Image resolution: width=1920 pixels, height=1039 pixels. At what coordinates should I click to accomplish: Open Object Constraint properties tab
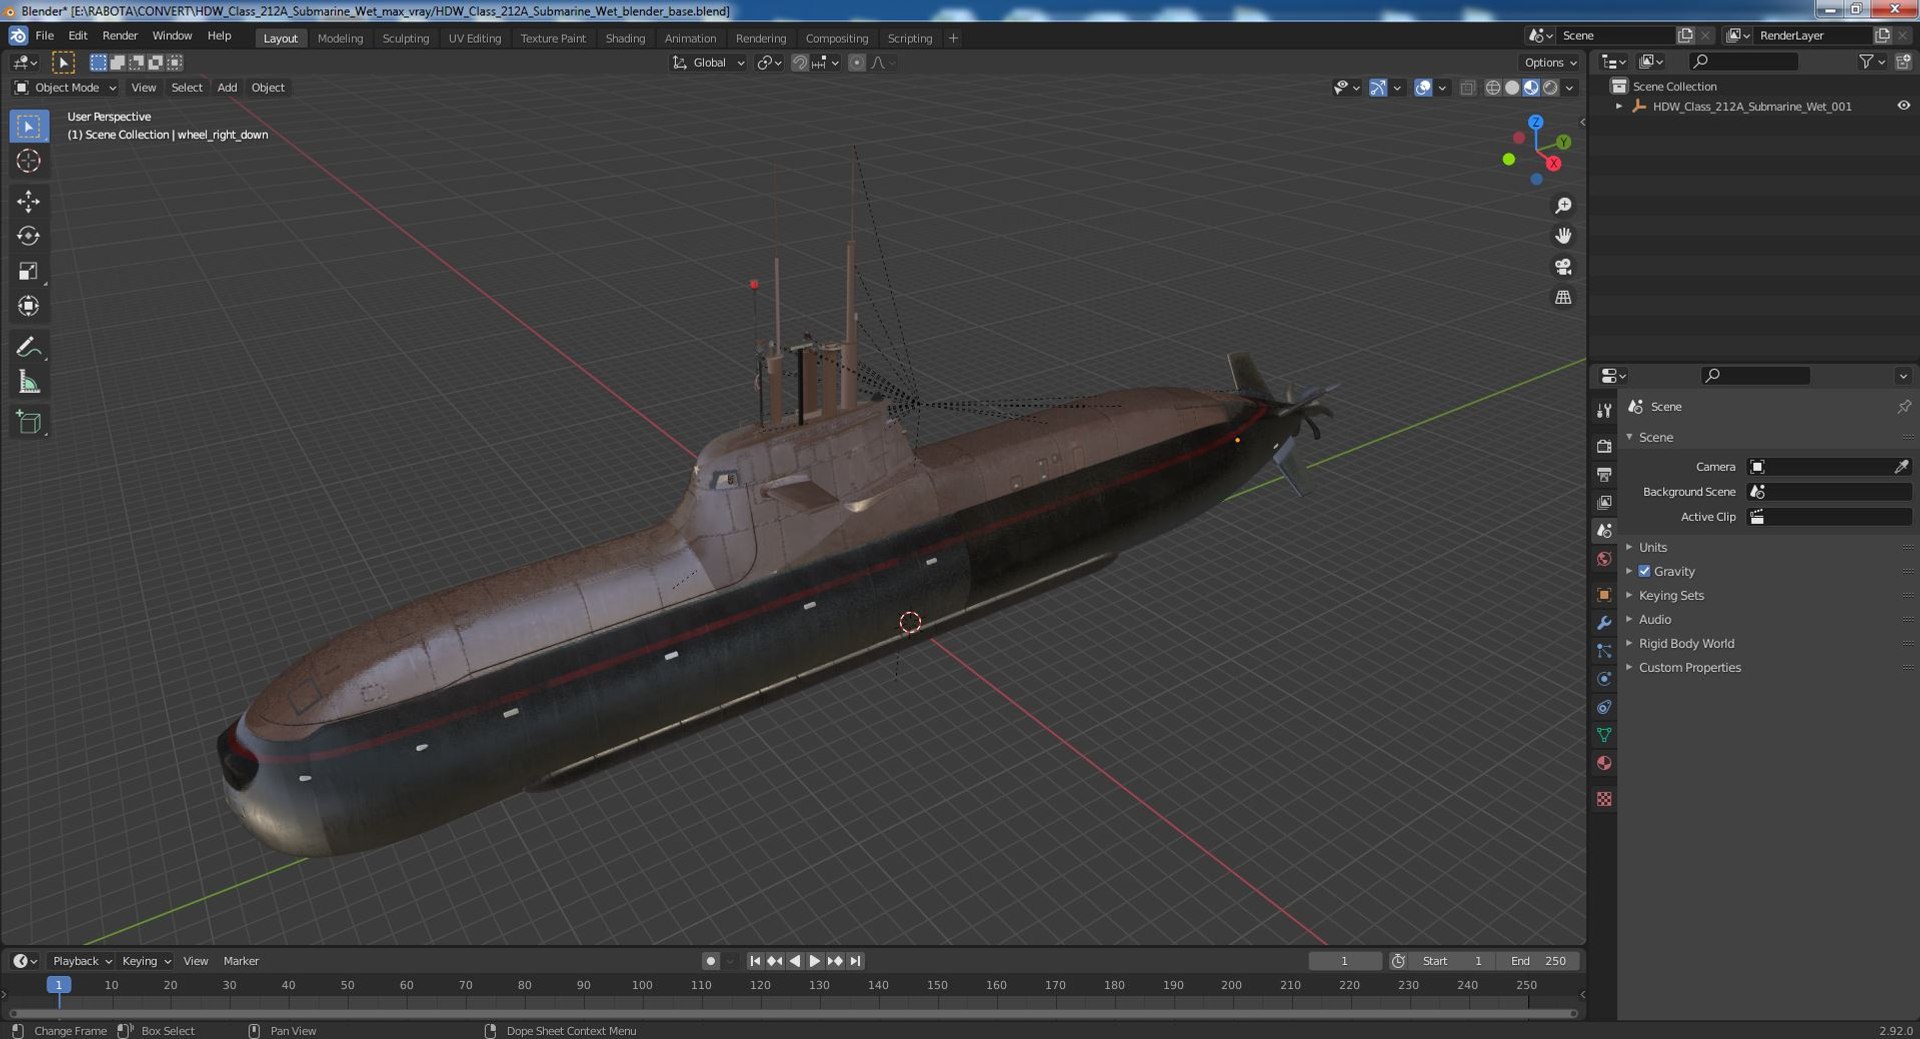click(x=1604, y=707)
